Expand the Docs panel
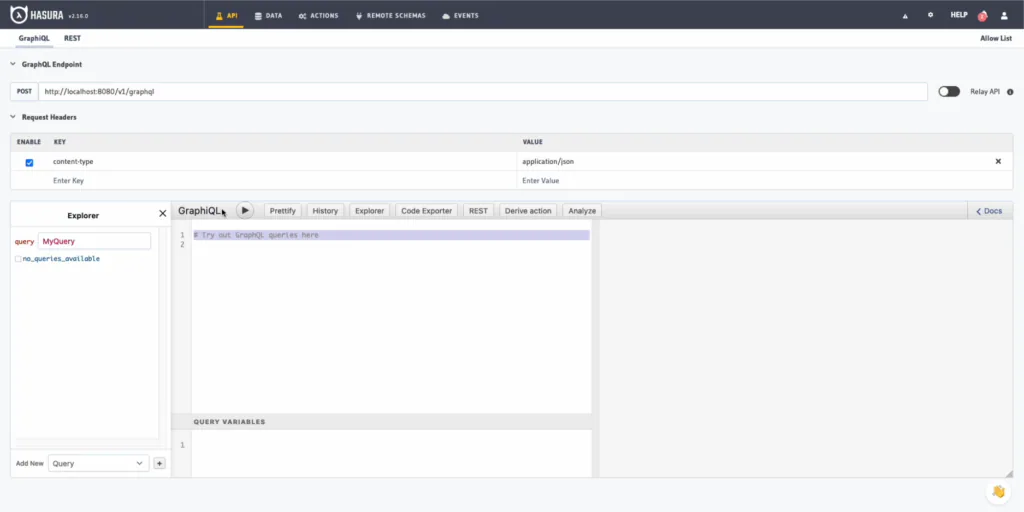The image size is (1024, 512). (x=989, y=211)
